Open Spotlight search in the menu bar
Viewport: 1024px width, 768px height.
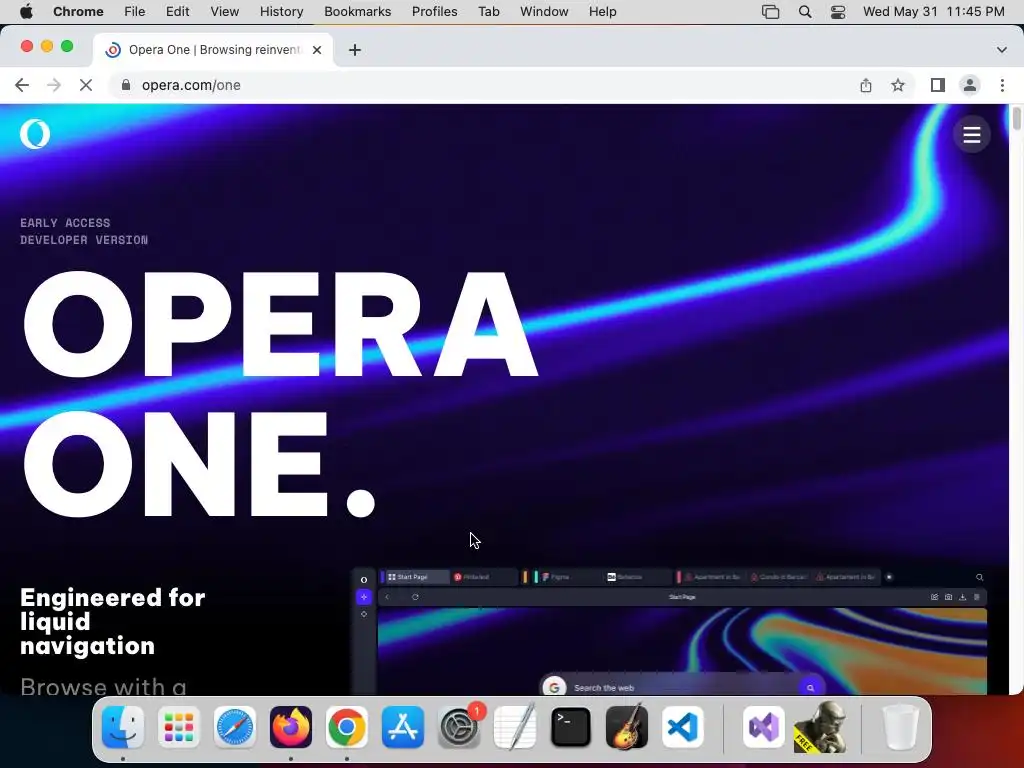click(805, 12)
